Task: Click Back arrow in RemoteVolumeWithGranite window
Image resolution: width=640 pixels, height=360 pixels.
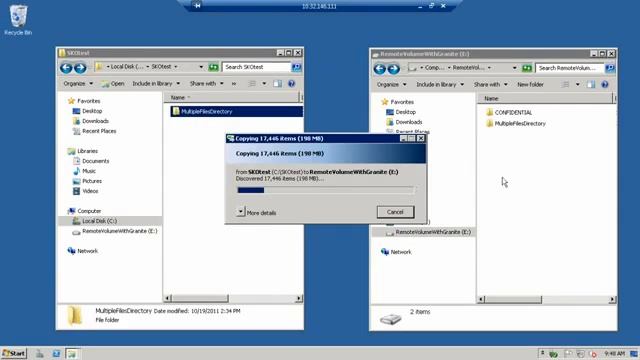Action: pos(380,69)
